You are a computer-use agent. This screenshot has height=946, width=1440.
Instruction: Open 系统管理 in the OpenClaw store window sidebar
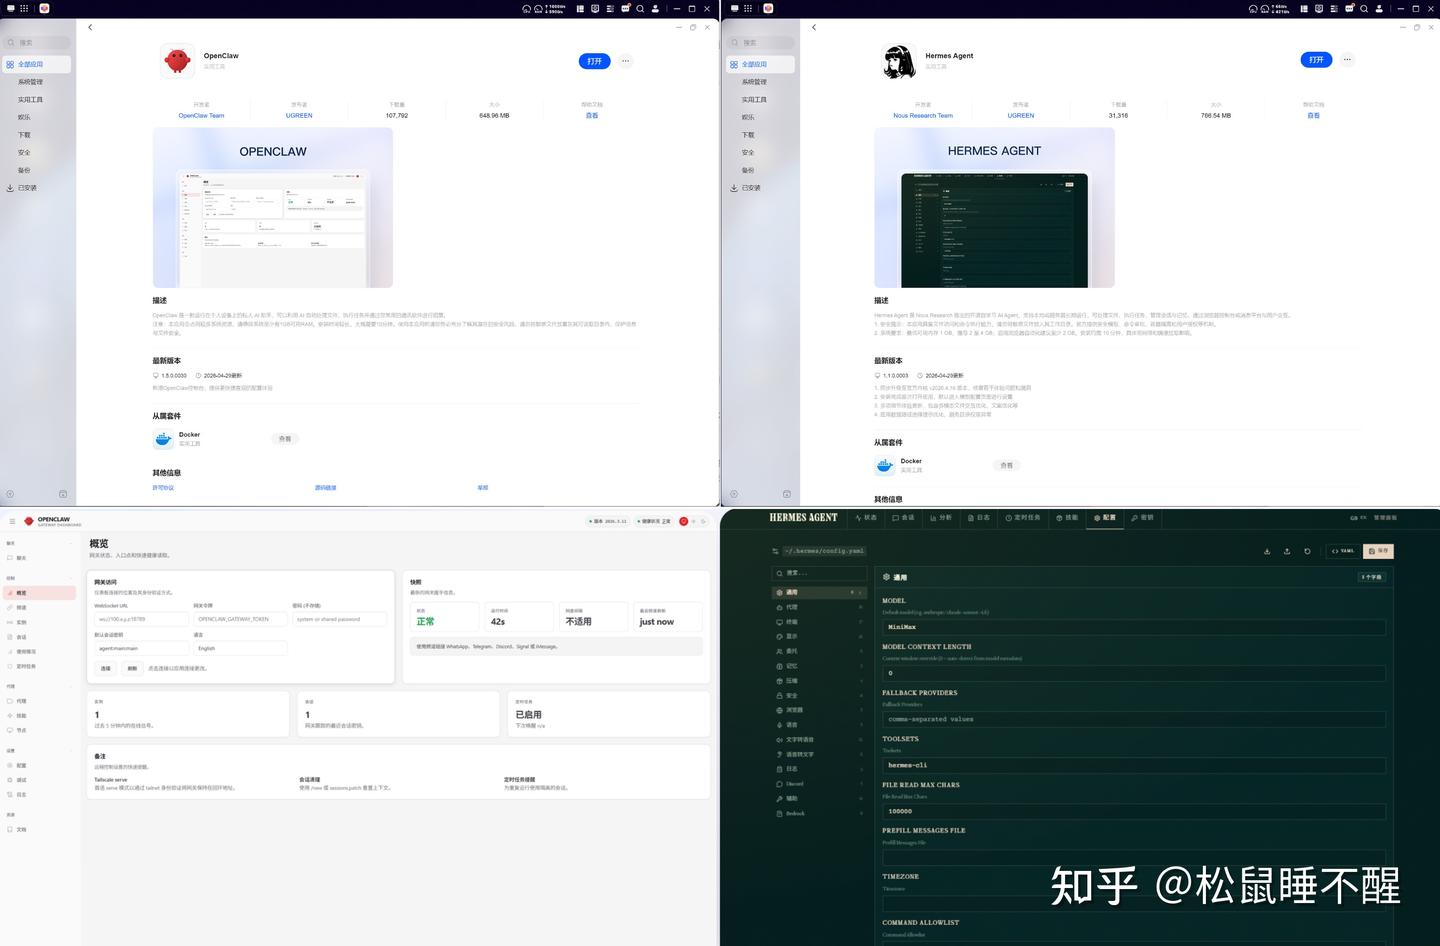click(37, 82)
